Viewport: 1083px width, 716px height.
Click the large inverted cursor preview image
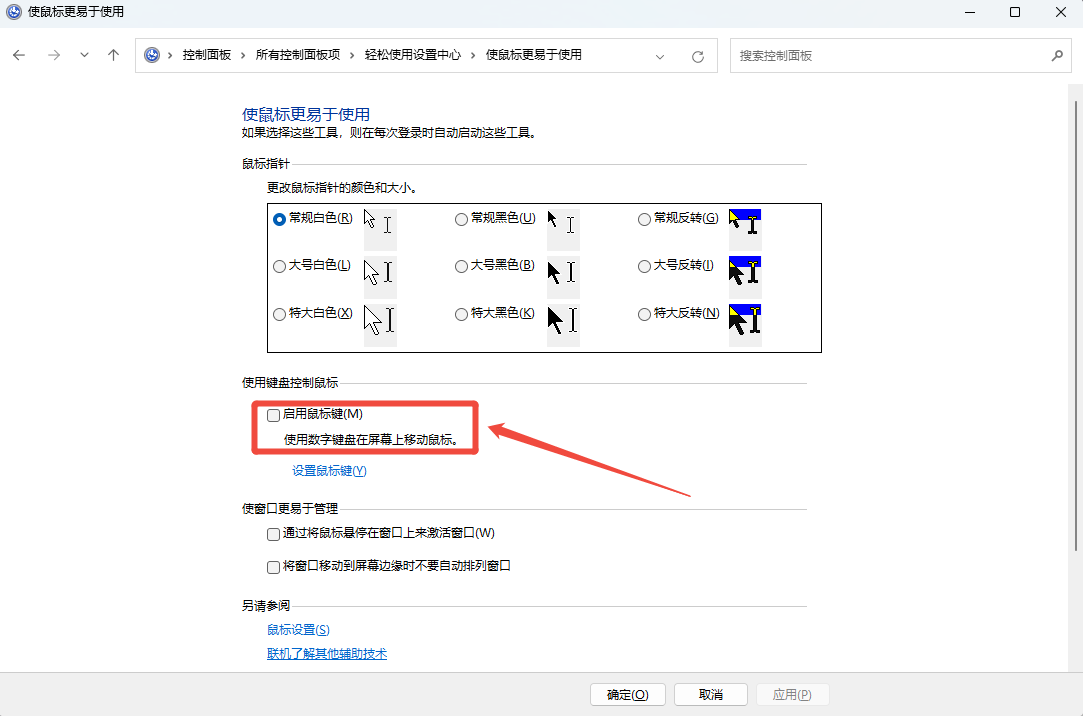[x=745, y=277]
